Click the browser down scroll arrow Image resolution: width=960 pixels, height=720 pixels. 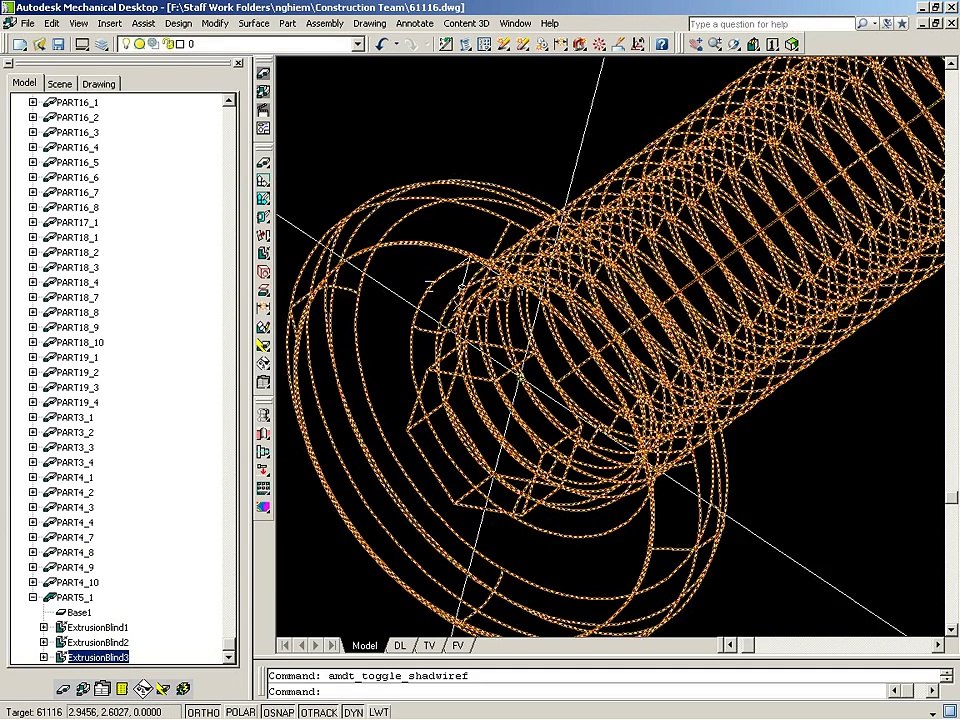pos(230,658)
